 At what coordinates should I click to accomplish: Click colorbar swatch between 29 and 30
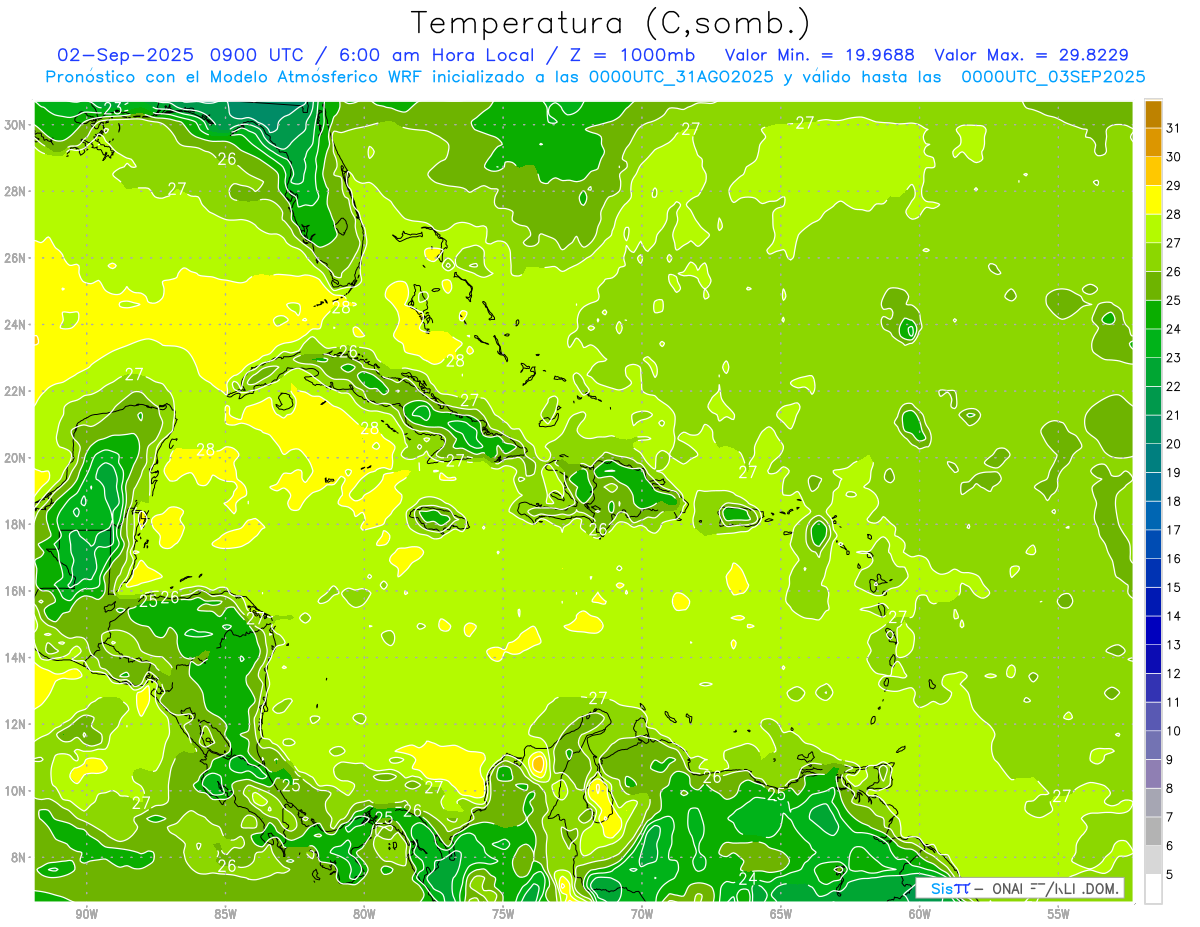point(1153,171)
